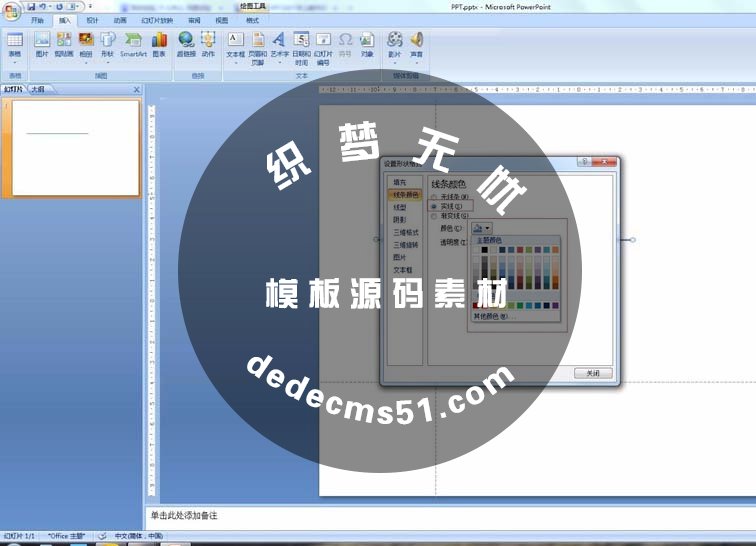Open the 大纲 outline pane tab
The height and width of the screenshot is (546, 756).
pos(37,89)
